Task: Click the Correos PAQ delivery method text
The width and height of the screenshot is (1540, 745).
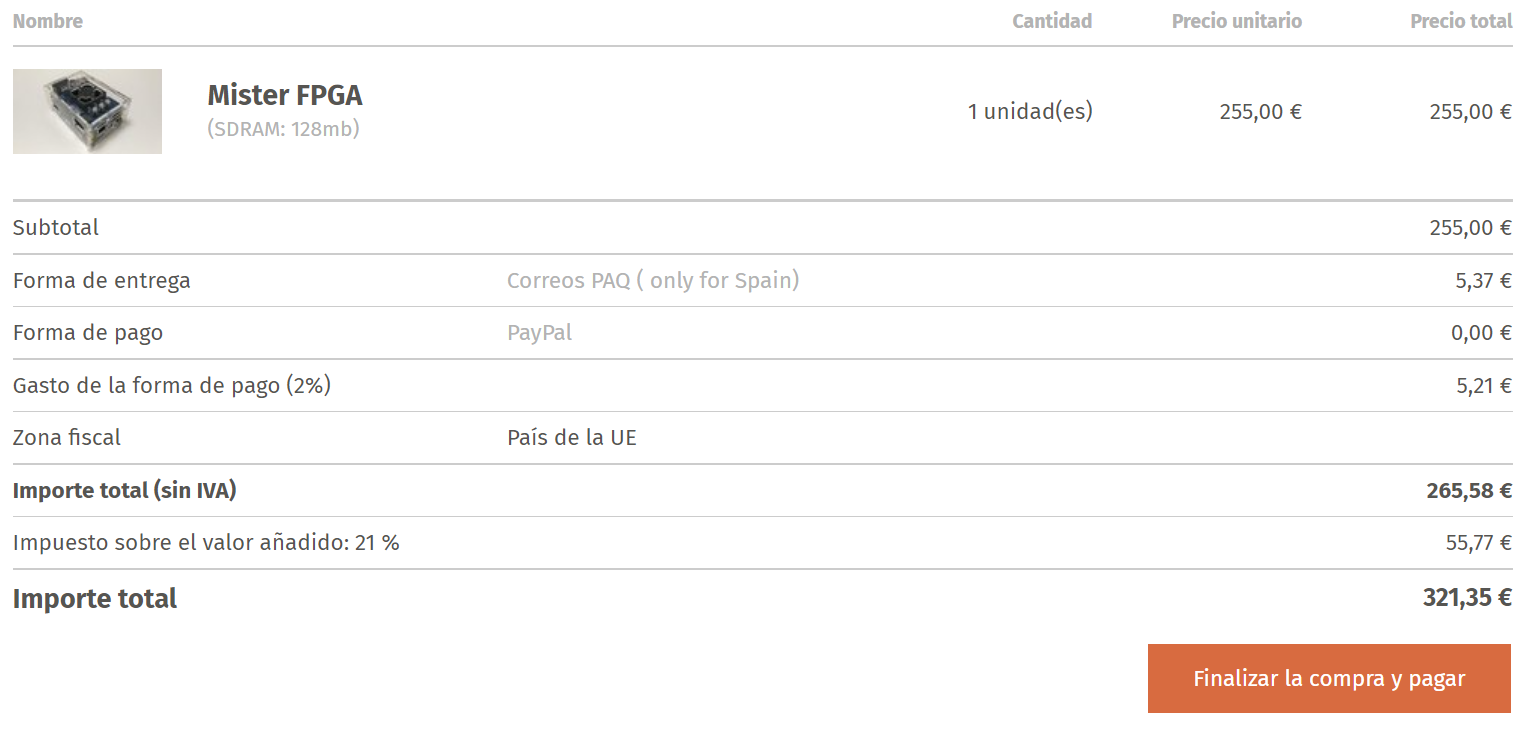Action: 653,280
